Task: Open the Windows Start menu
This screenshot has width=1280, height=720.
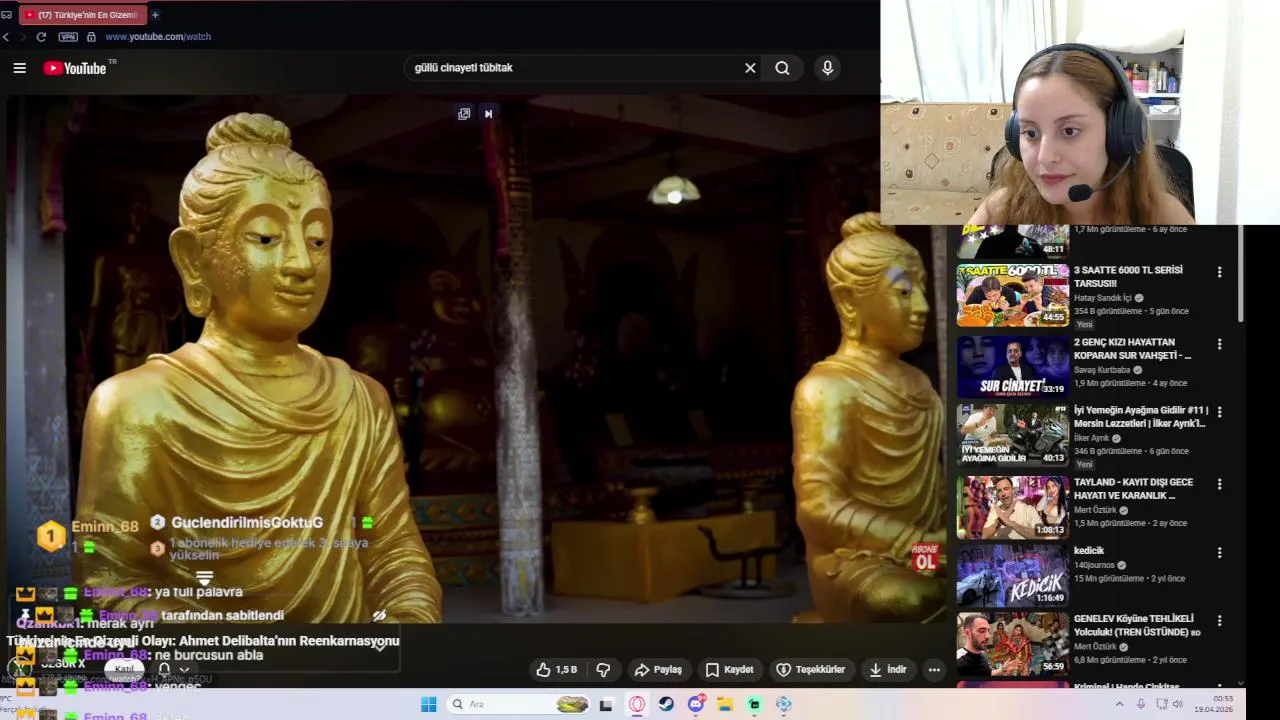Action: [x=429, y=705]
